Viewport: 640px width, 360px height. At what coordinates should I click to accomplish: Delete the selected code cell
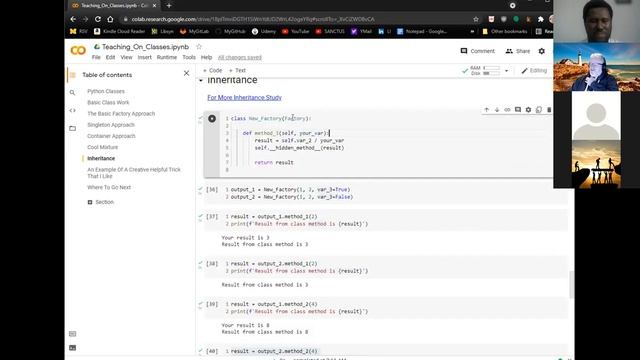[549, 110]
